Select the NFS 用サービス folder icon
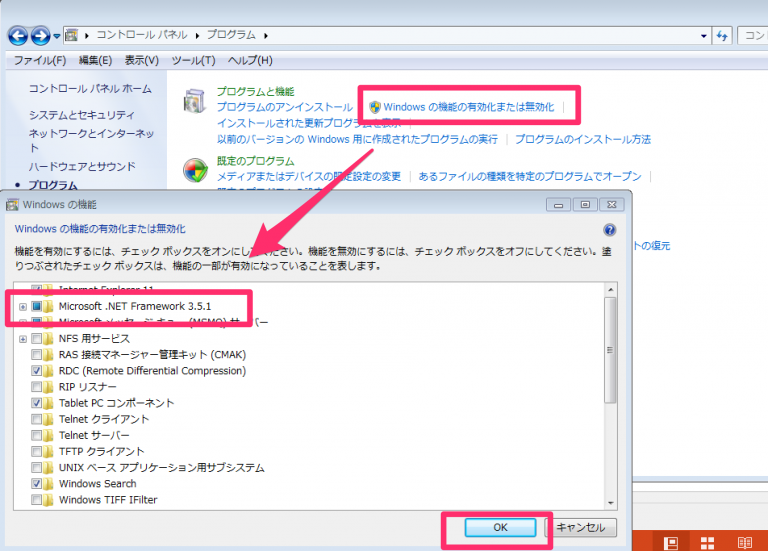Viewport: 768px width, 551px height. [48, 338]
